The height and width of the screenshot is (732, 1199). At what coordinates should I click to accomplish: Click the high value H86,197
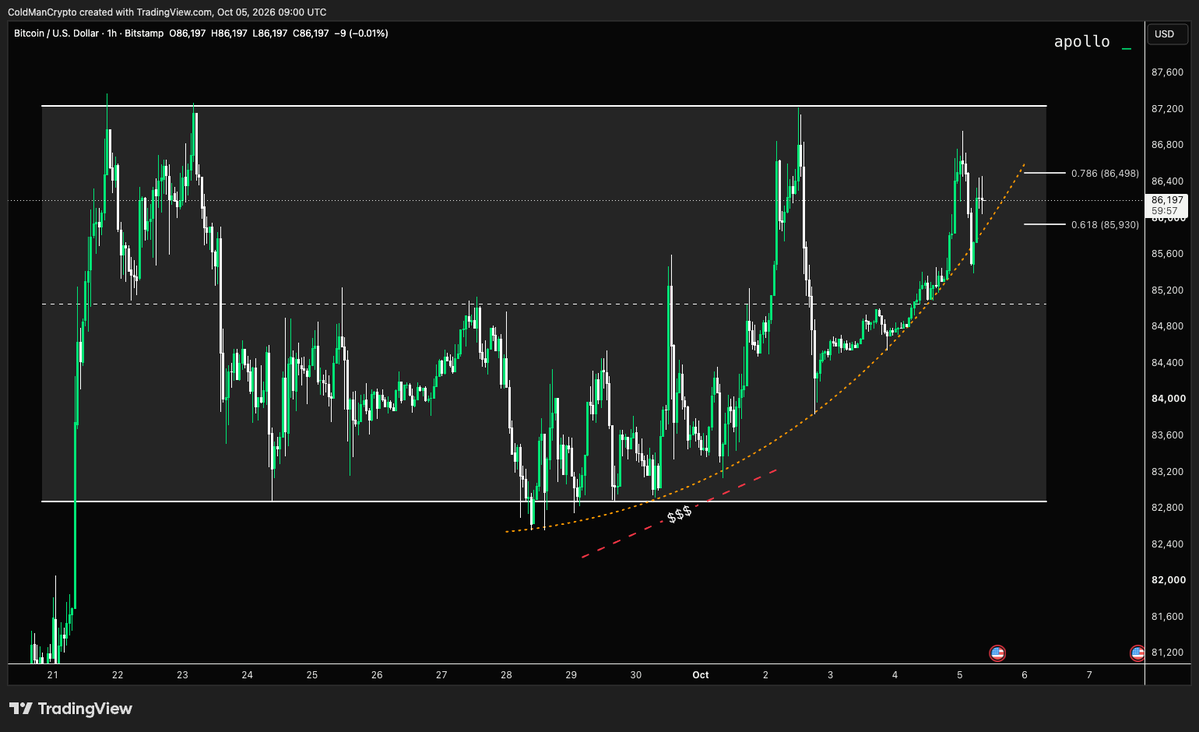pos(229,34)
